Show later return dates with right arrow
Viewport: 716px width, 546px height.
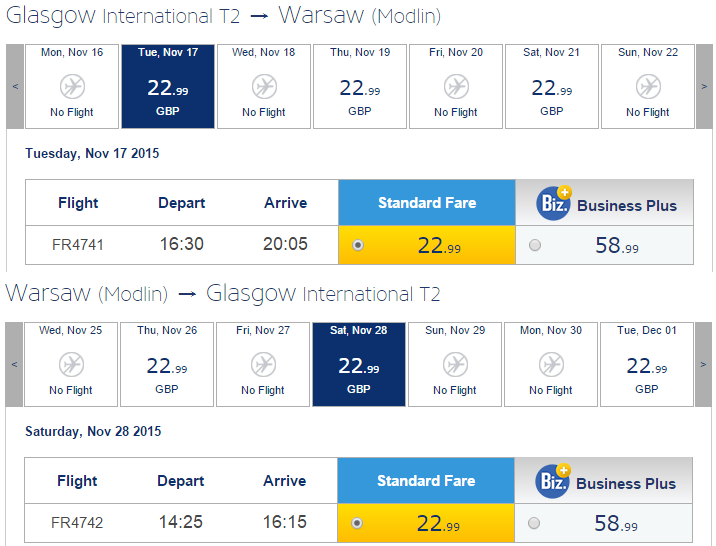tap(703, 364)
